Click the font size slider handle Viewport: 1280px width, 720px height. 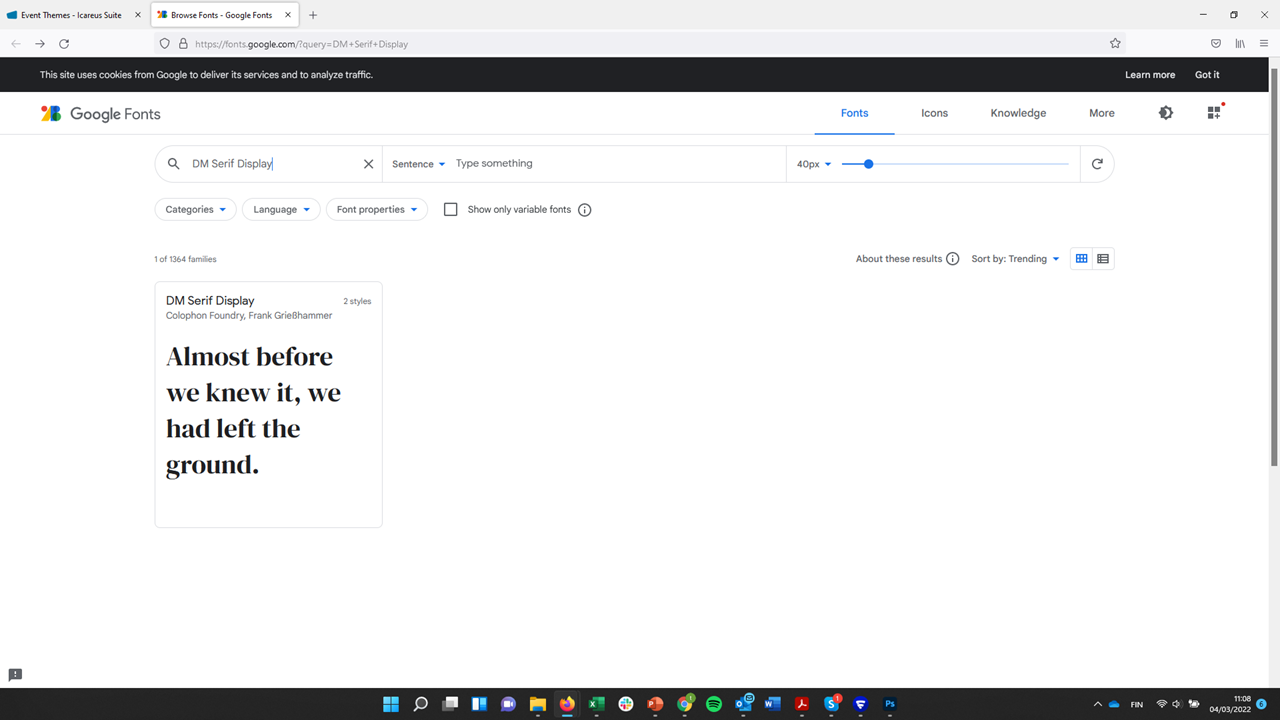tap(868, 164)
